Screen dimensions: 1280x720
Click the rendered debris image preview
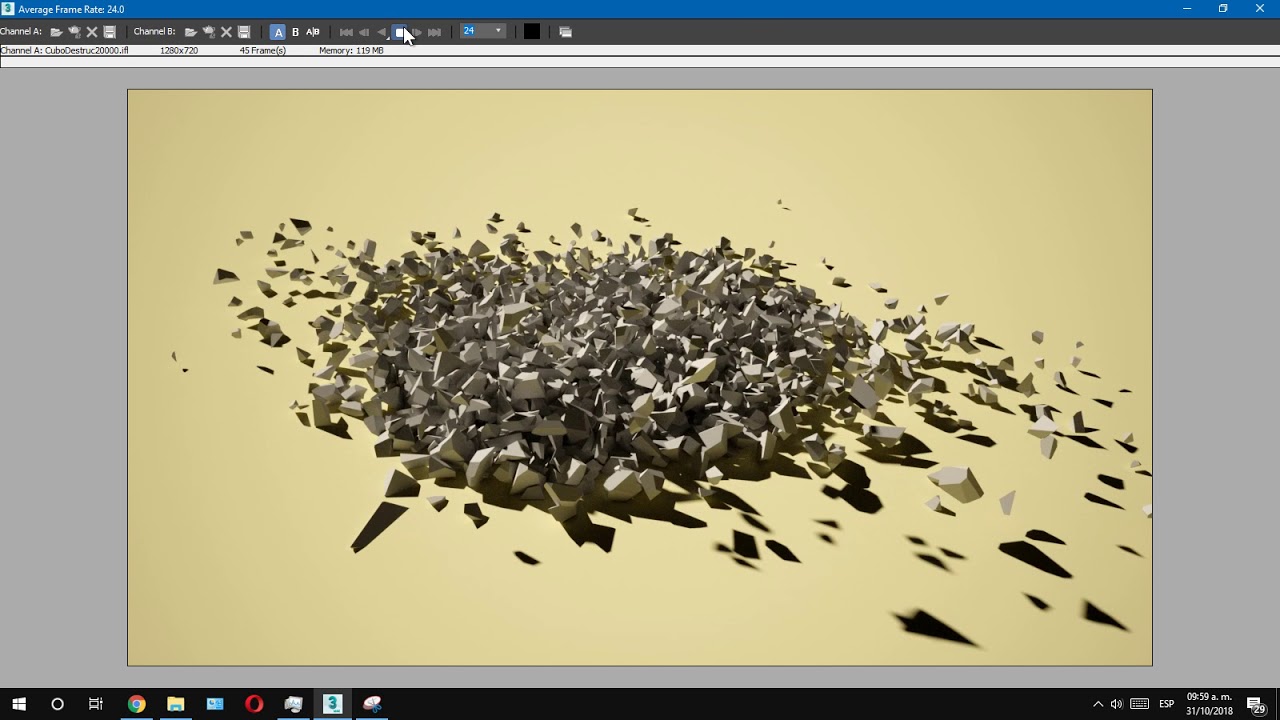point(640,377)
